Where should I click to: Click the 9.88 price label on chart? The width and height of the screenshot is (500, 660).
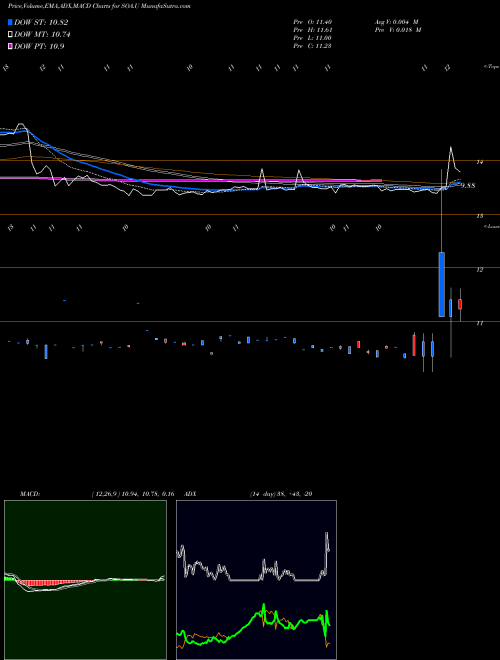click(468, 185)
